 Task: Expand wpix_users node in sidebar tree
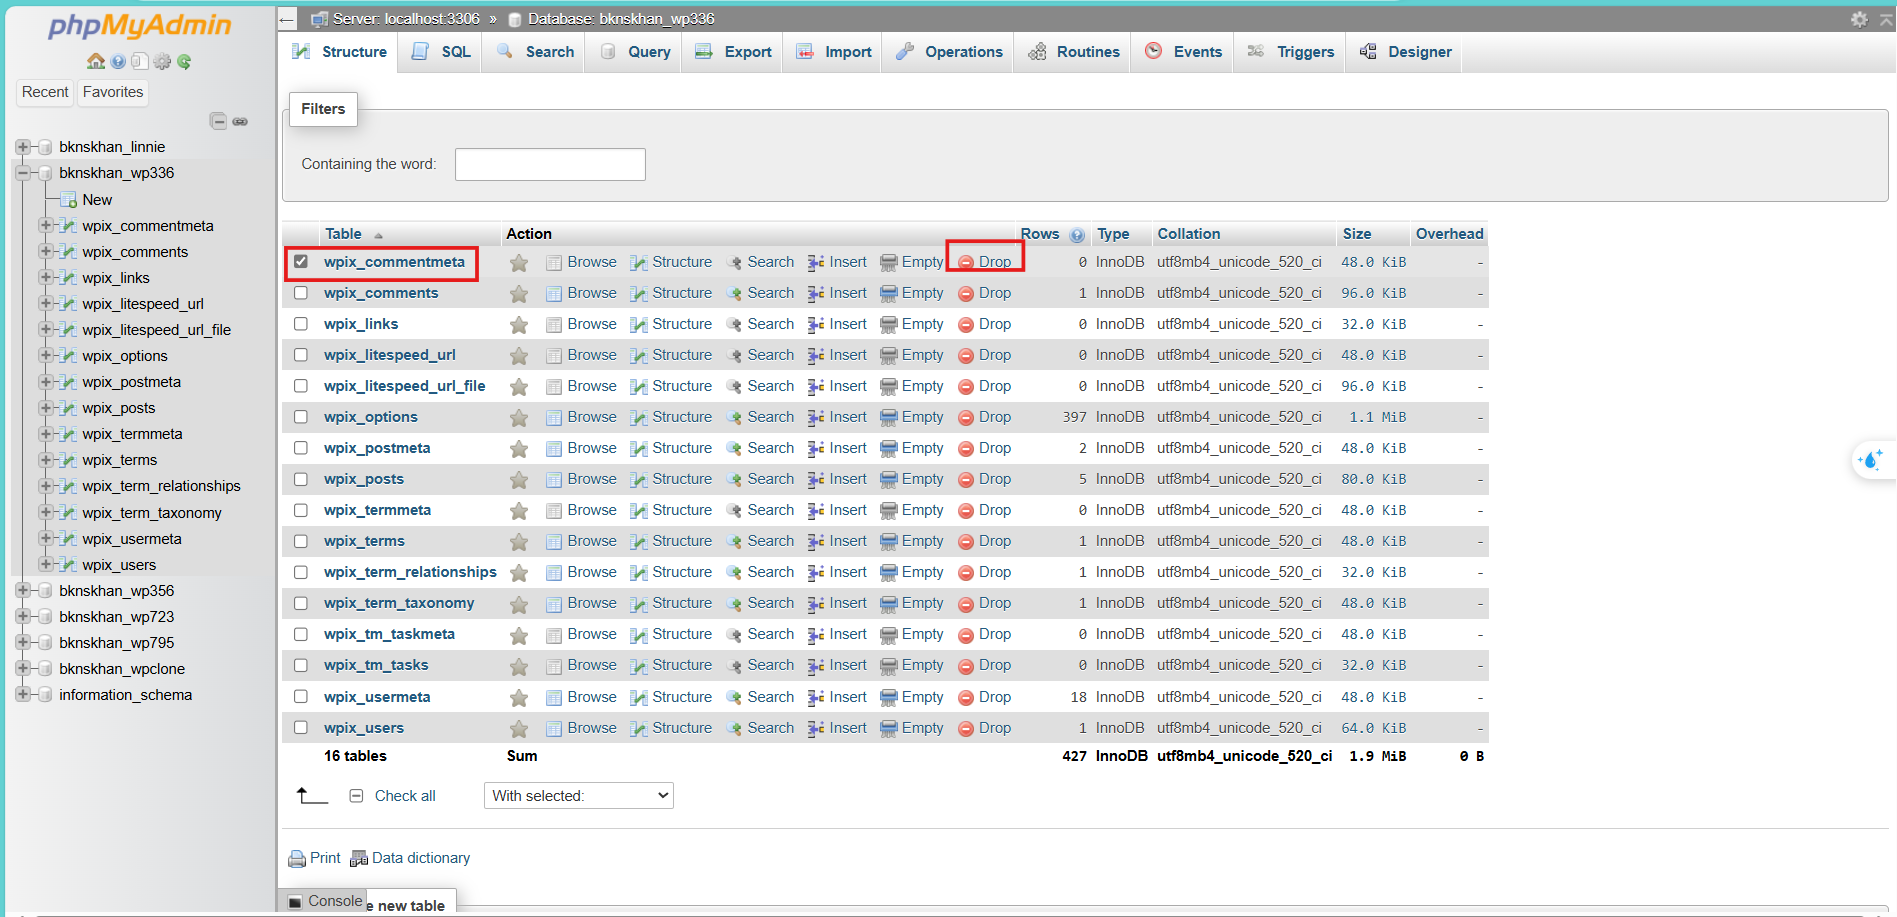45,565
